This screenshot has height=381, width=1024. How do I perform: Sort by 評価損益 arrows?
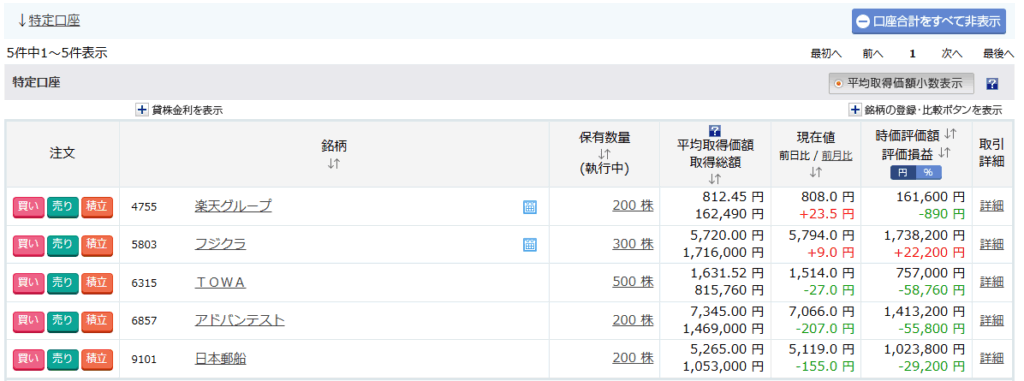click(x=943, y=153)
